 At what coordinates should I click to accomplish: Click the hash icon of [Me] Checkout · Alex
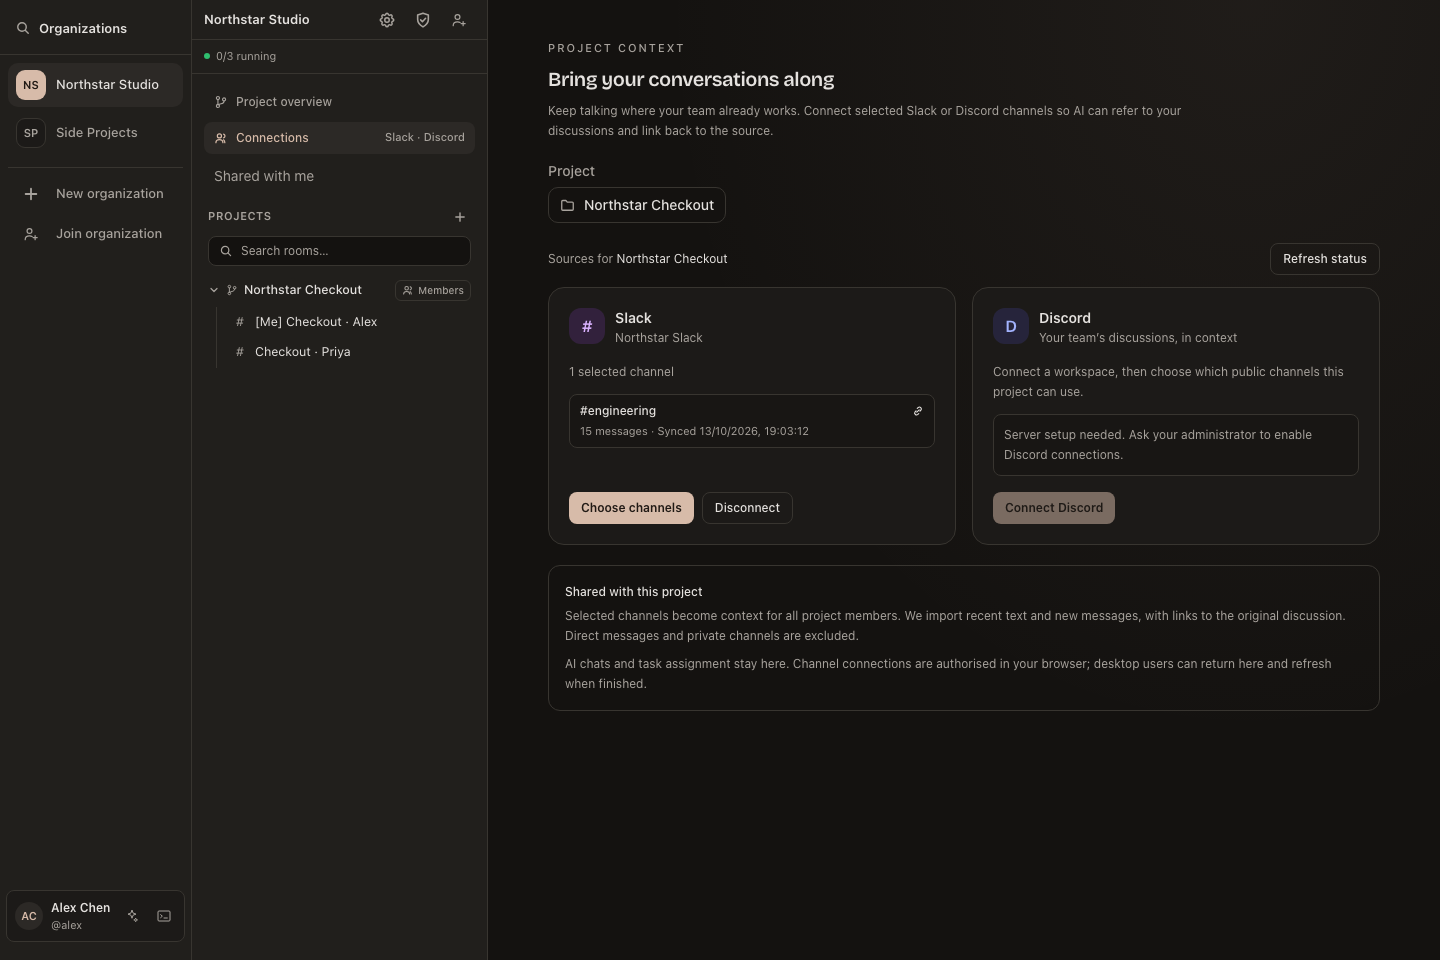click(x=240, y=322)
